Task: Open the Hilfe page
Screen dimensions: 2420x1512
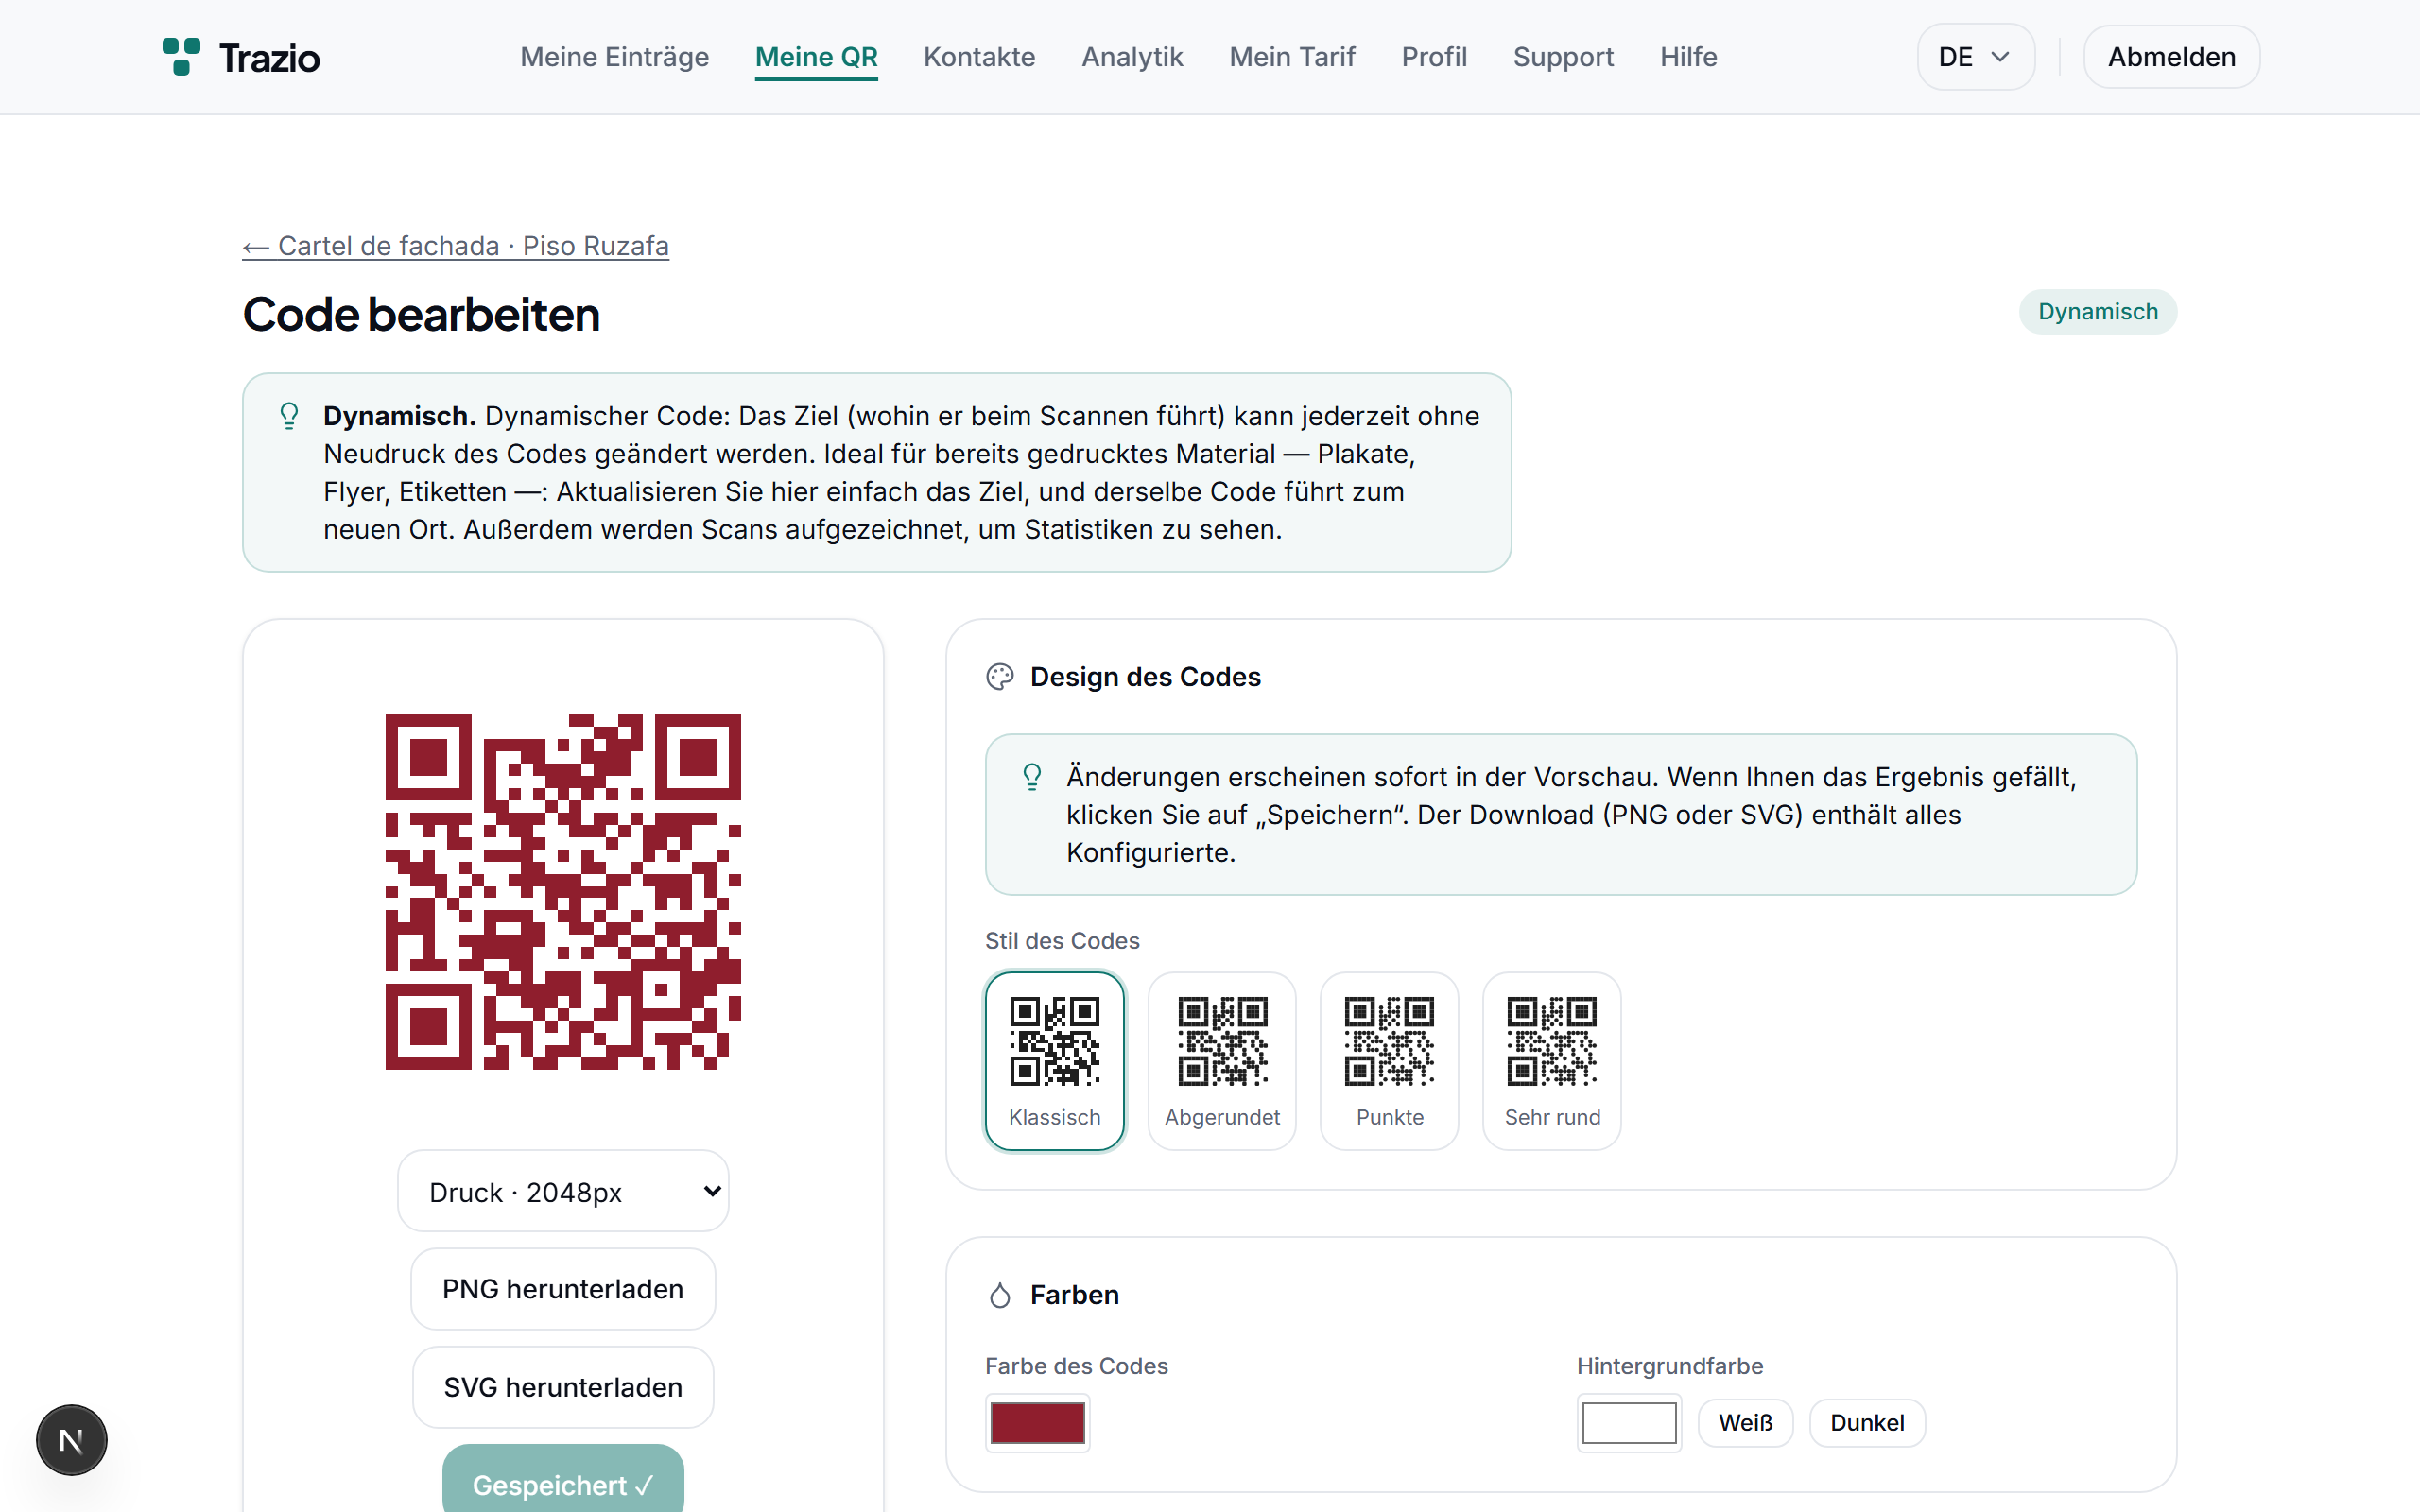Action: [x=1688, y=57]
